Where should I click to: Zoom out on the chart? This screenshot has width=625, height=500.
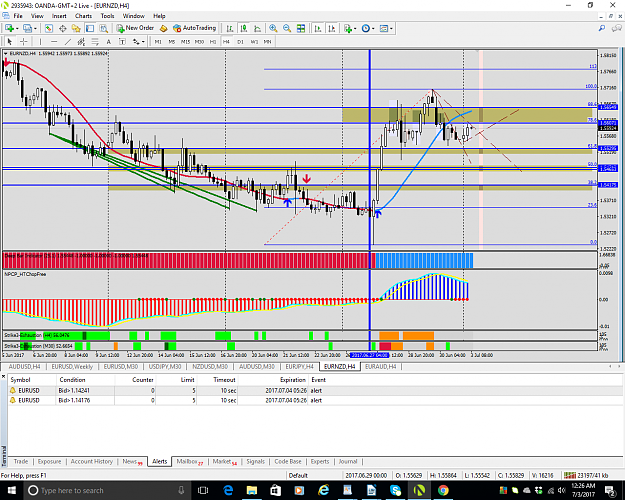287,28
